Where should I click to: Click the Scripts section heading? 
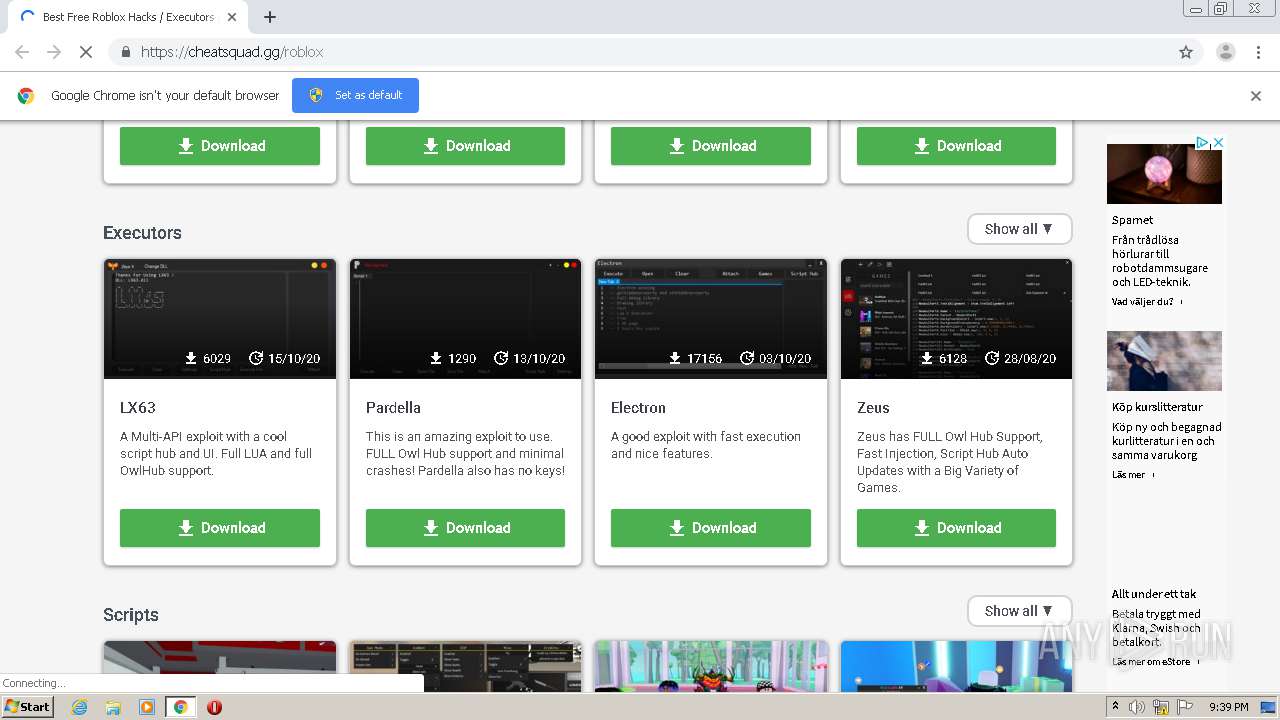coord(131,615)
